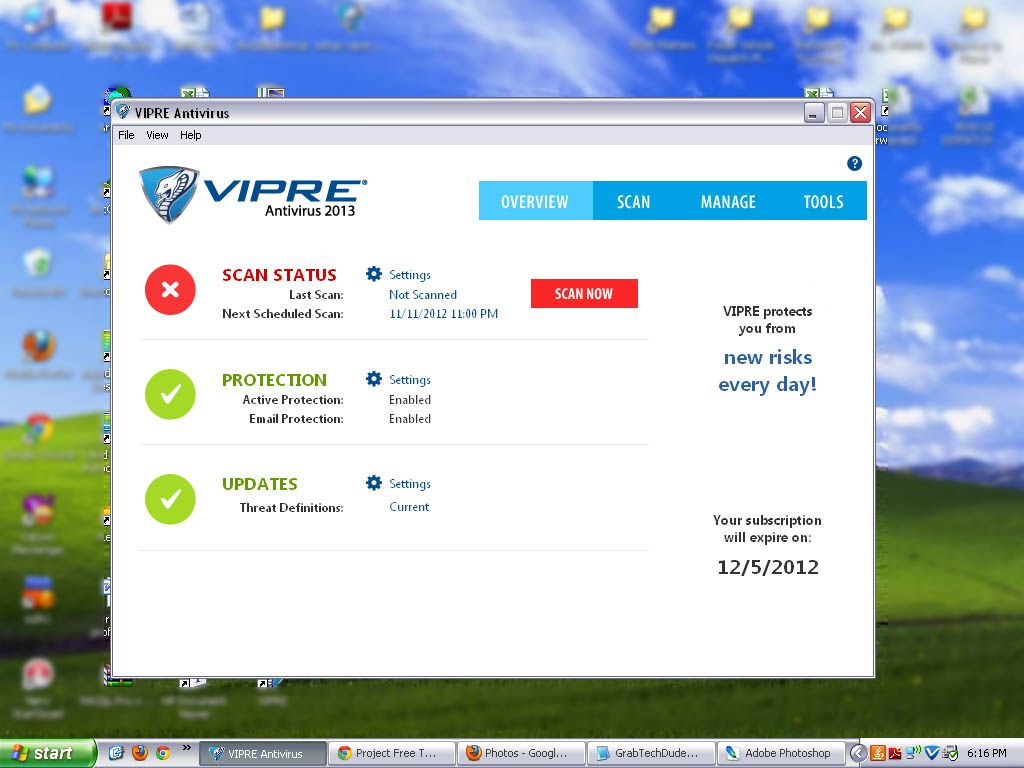Switch to Photos - Googl... taskbar window
Image resolution: width=1024 pixels, height=768 pixels.
(521, 754)
